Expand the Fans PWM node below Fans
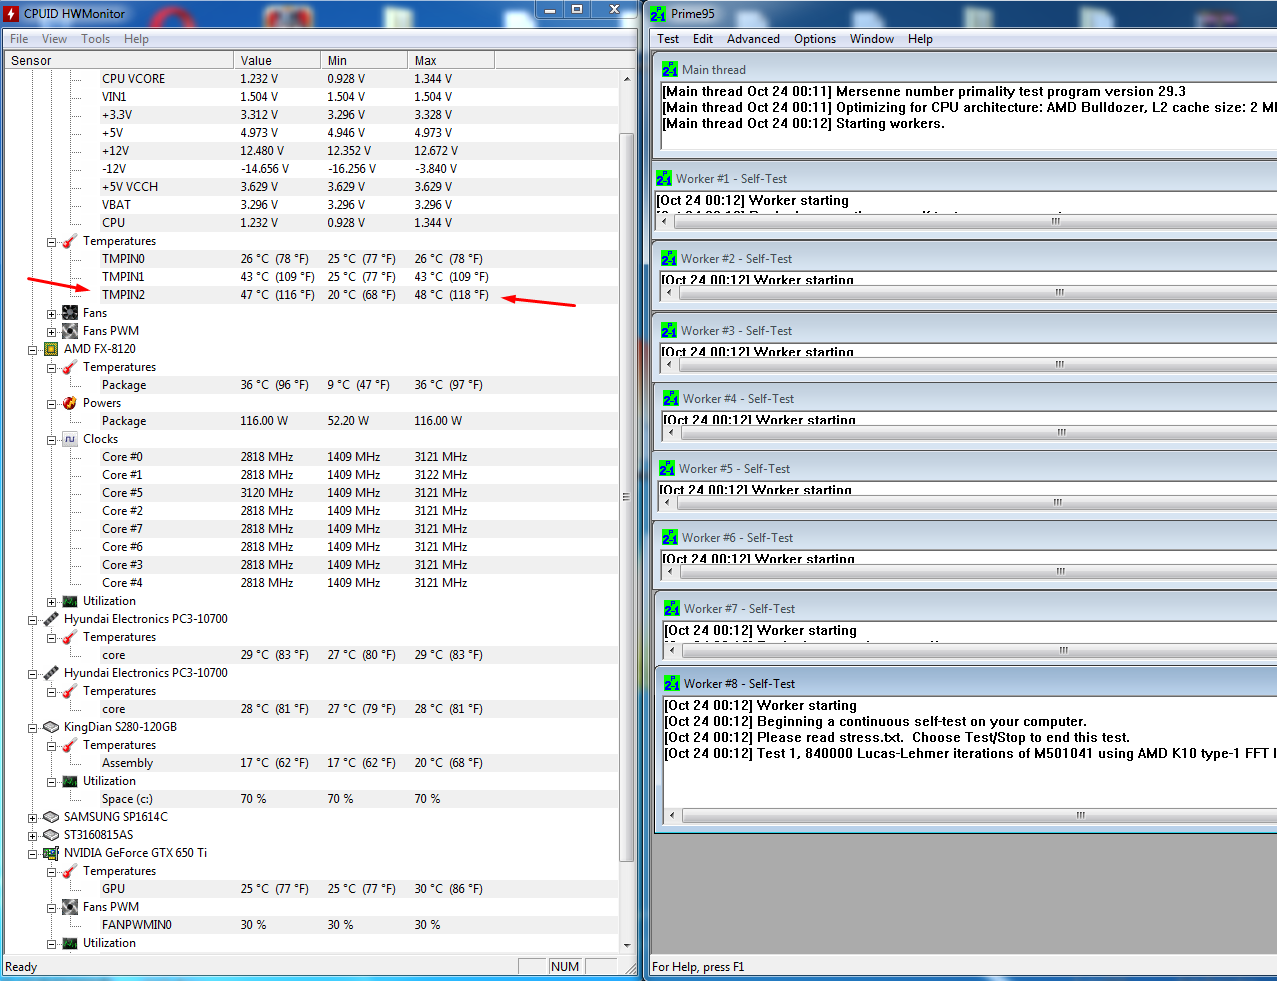Viewport: 1277px width, 981px height. (51, 332)
